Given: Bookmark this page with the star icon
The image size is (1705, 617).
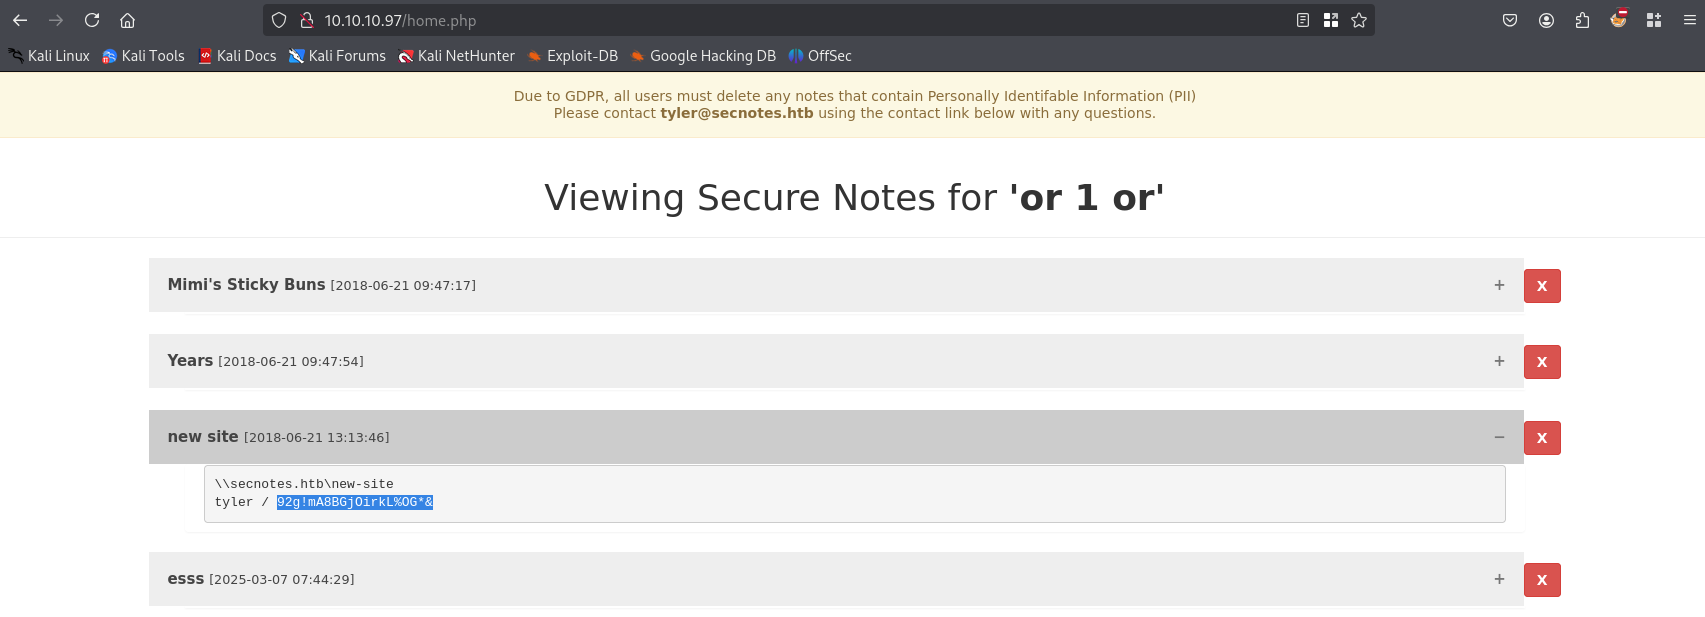Looking at the screenshot, I should pyautogui.click(x=1359, y=20).
